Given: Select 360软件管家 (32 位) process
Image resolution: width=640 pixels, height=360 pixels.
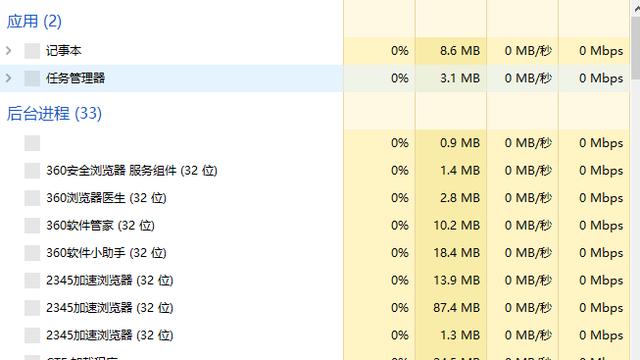Looking at the screenshot, I should point(100,225).
